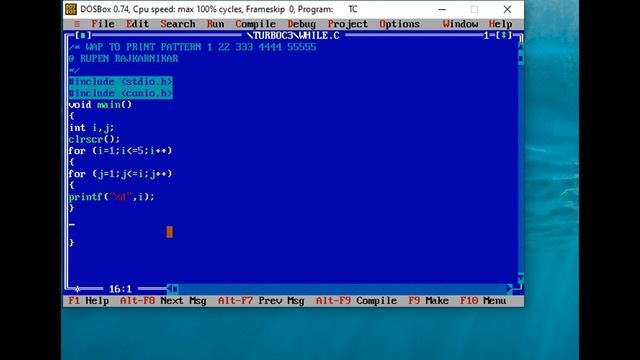Click the editor window zoom arrow [↕]
The height and width of the screenshot is (360, 640).
click(504, 36)
